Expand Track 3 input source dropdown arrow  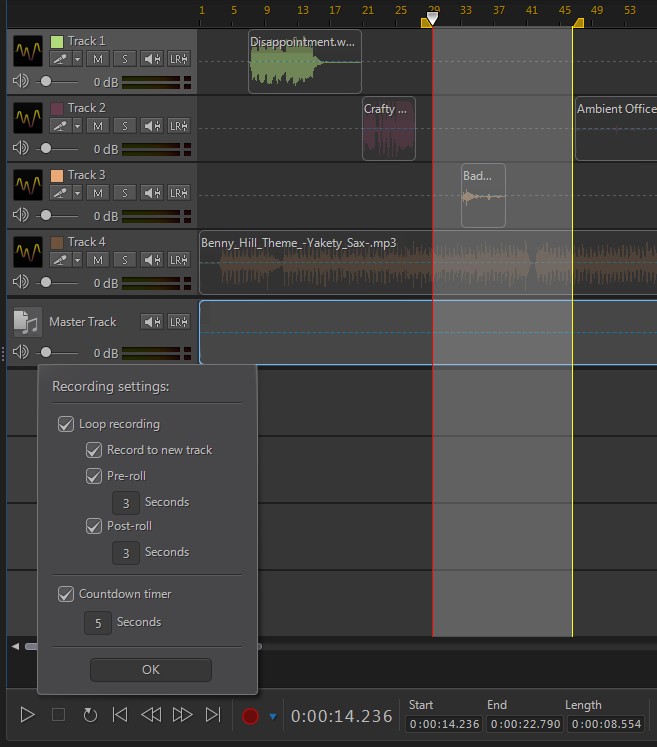pyautogui.click(x=77, y=193)
